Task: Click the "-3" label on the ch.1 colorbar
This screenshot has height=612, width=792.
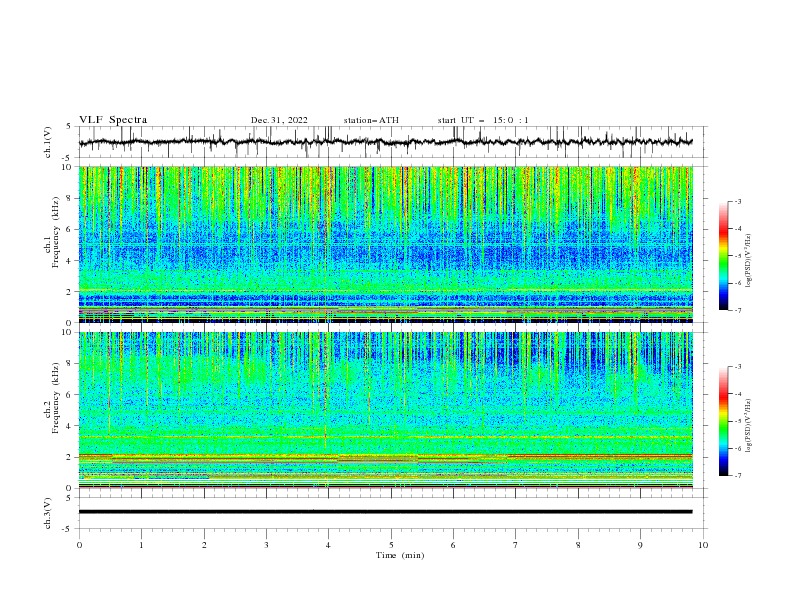Action: (x=737, y=201)
